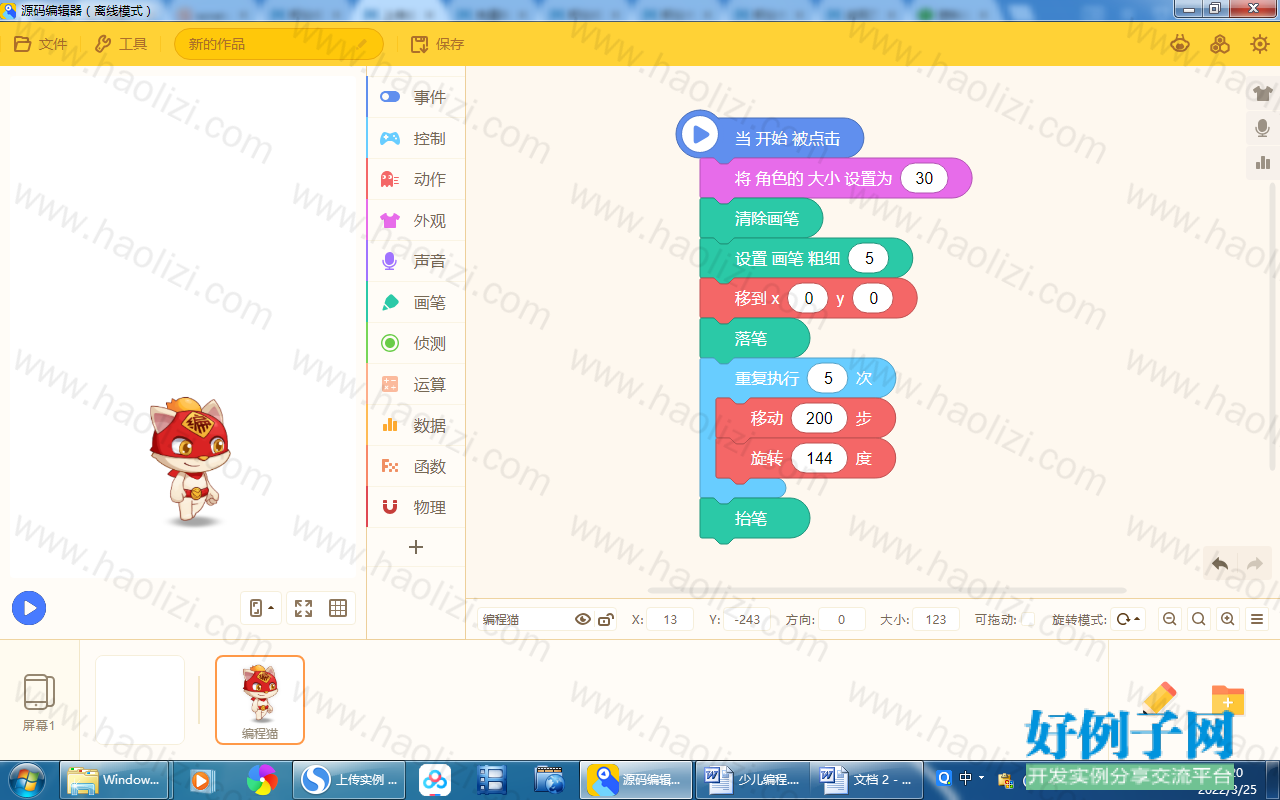This screenshot has width=1280, height=800.
Task: Click the Y coordinate field showing -243
Action: pos(747,619)
